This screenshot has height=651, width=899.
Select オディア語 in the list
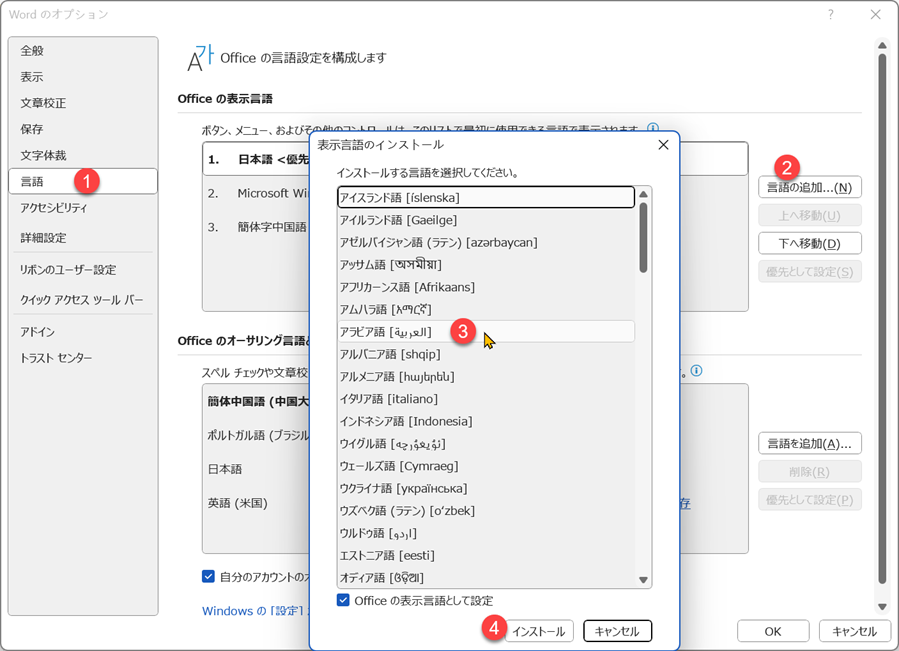pos(486,578)
